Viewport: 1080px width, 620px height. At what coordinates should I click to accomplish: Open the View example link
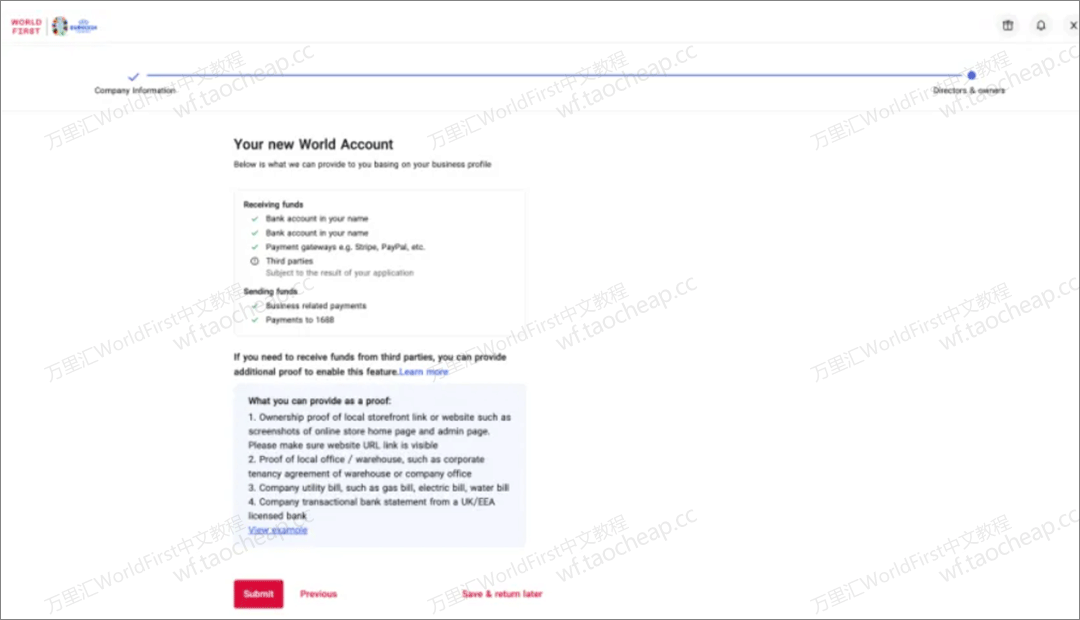coord(278,530)
